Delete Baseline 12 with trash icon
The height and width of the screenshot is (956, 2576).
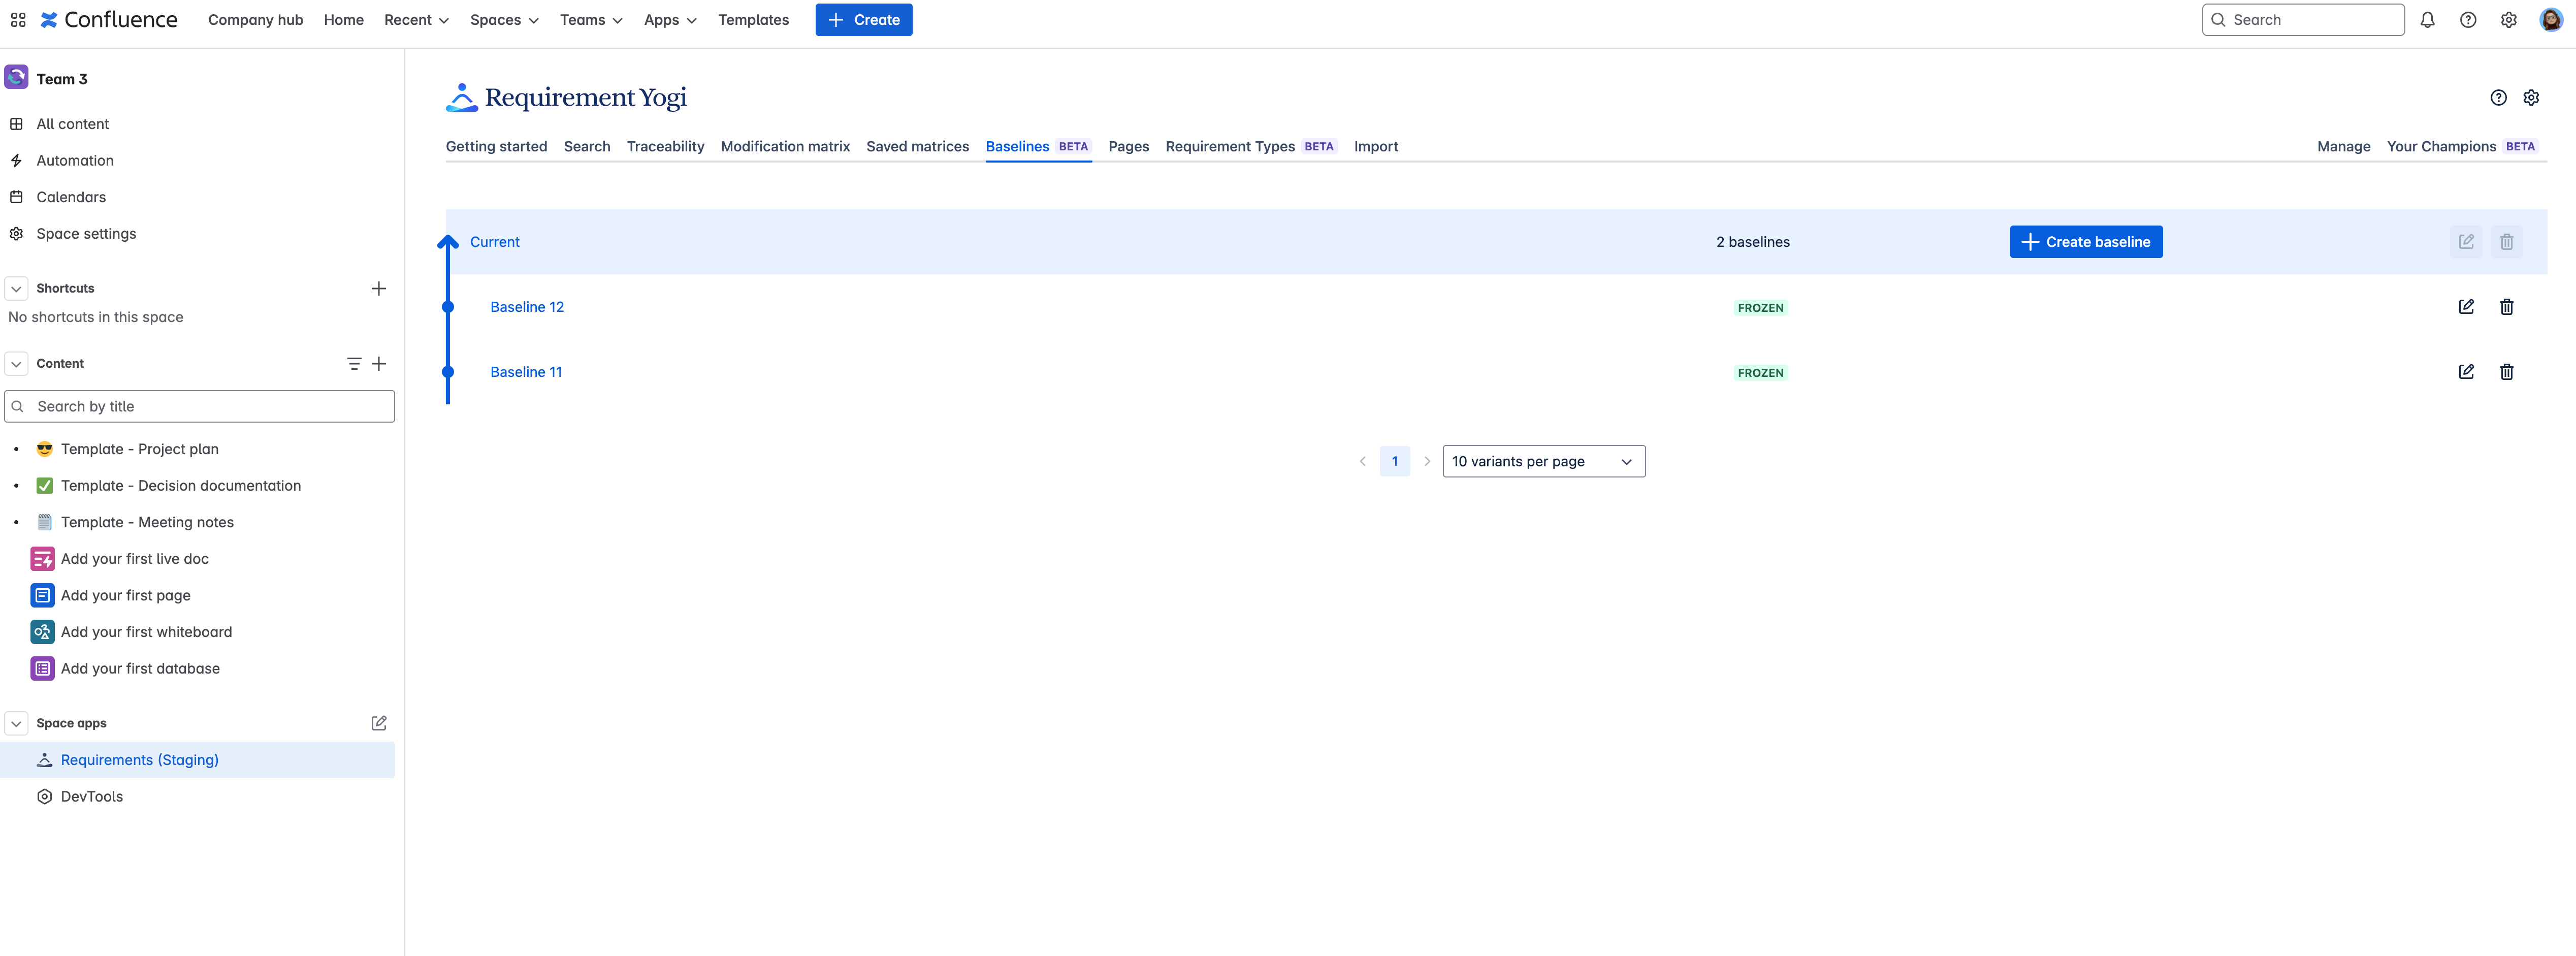click(x=2506, y=307)
